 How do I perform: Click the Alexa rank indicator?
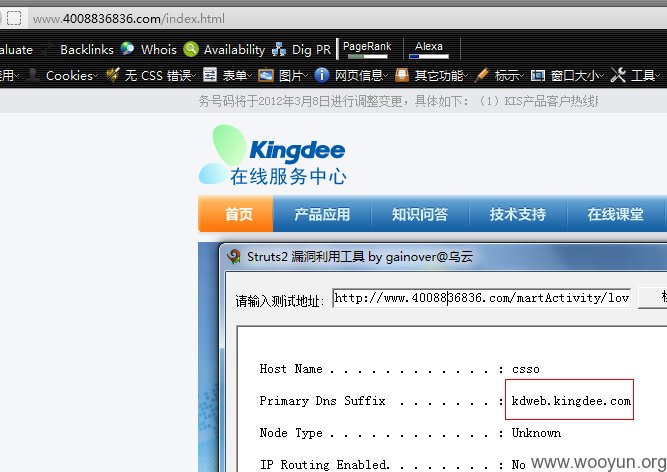click(x=429, y=49)
